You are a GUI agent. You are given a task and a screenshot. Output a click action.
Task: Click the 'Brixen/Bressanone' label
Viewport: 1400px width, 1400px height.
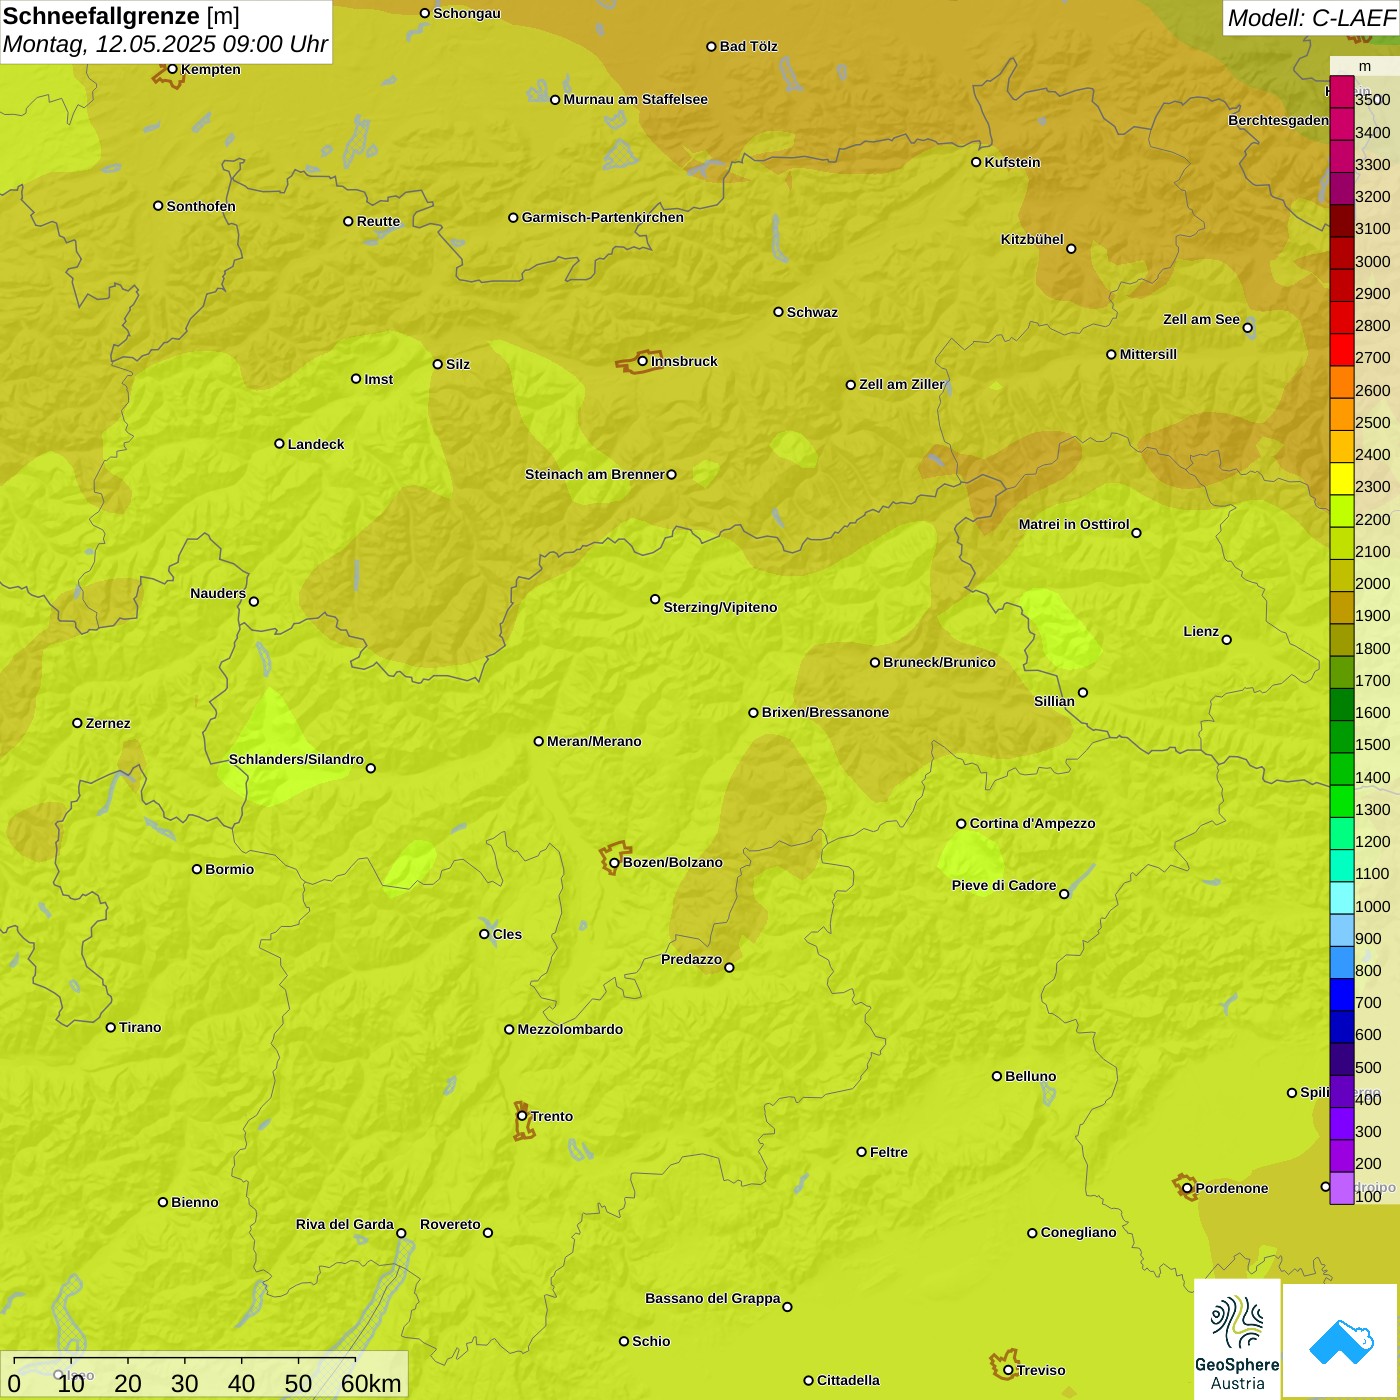tap(825, 712)
